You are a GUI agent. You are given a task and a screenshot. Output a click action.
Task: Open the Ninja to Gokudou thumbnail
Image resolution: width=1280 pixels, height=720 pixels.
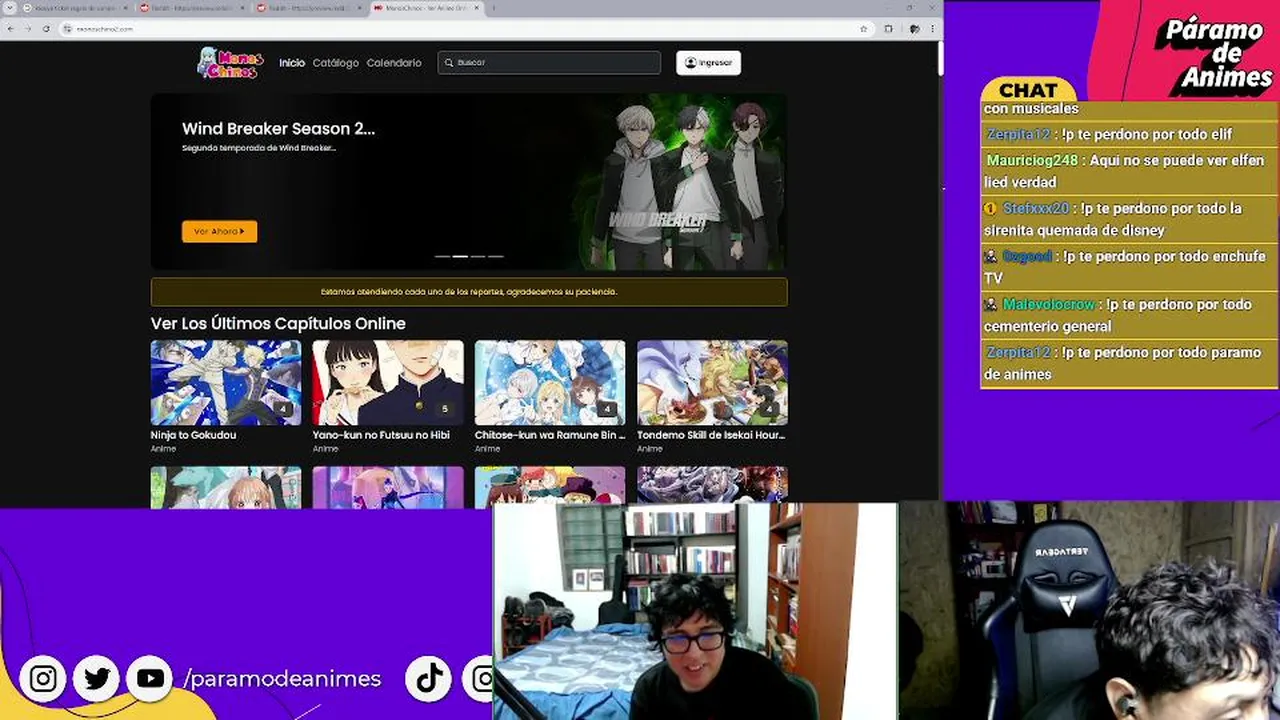click(x=226, y=383)
